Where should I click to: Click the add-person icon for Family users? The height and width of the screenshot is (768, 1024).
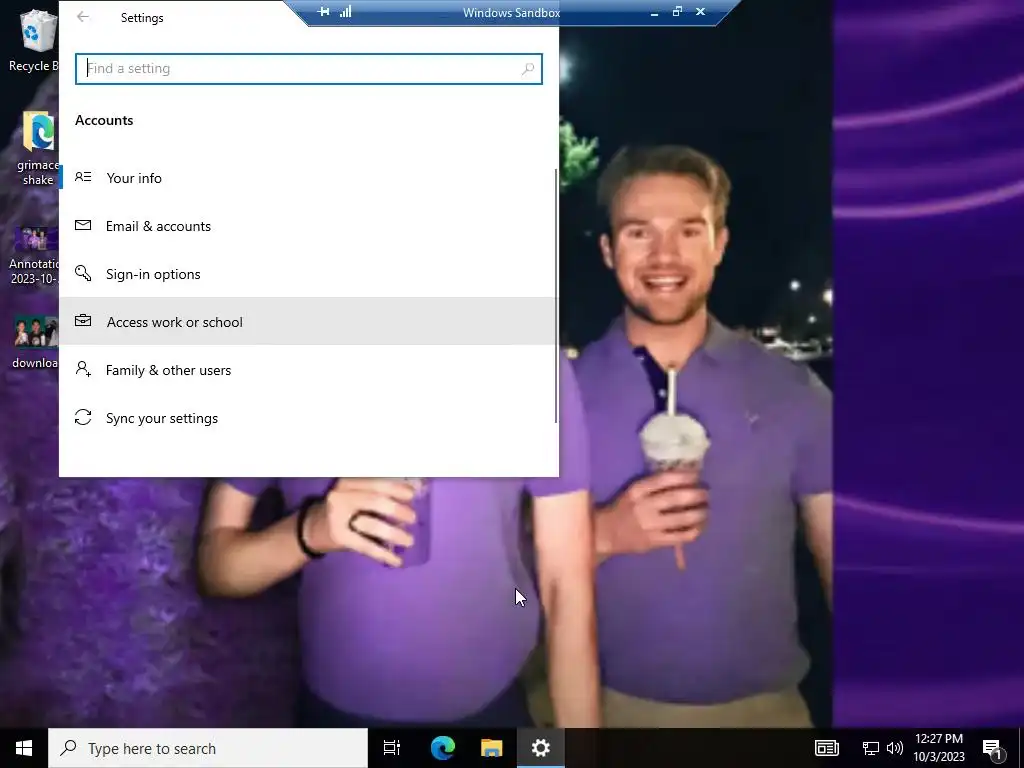[83, 369]
